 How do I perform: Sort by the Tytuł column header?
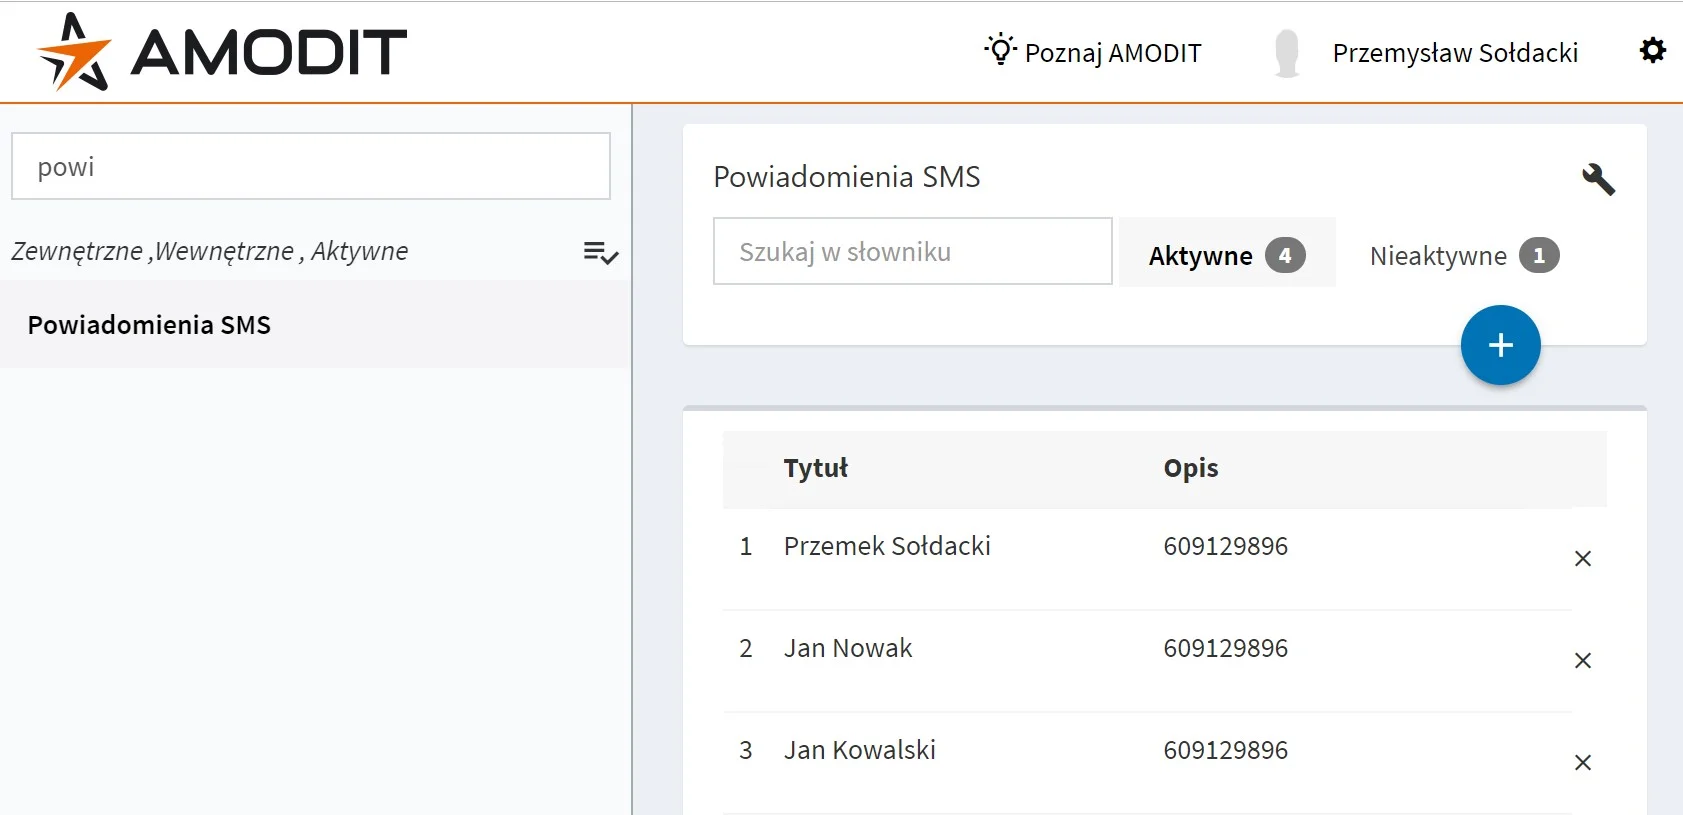click(x=816, y=468)
